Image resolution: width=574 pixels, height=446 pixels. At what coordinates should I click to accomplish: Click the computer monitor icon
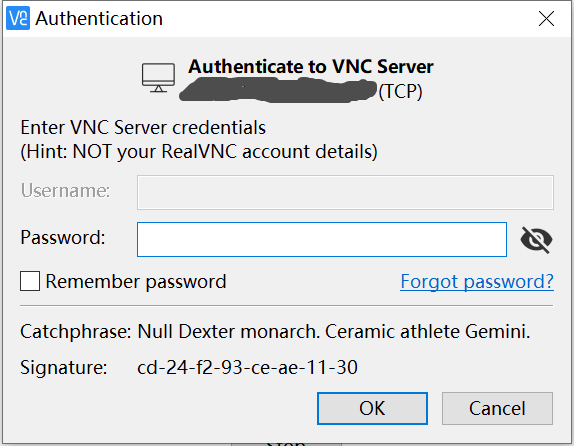[x=158, y=78]
